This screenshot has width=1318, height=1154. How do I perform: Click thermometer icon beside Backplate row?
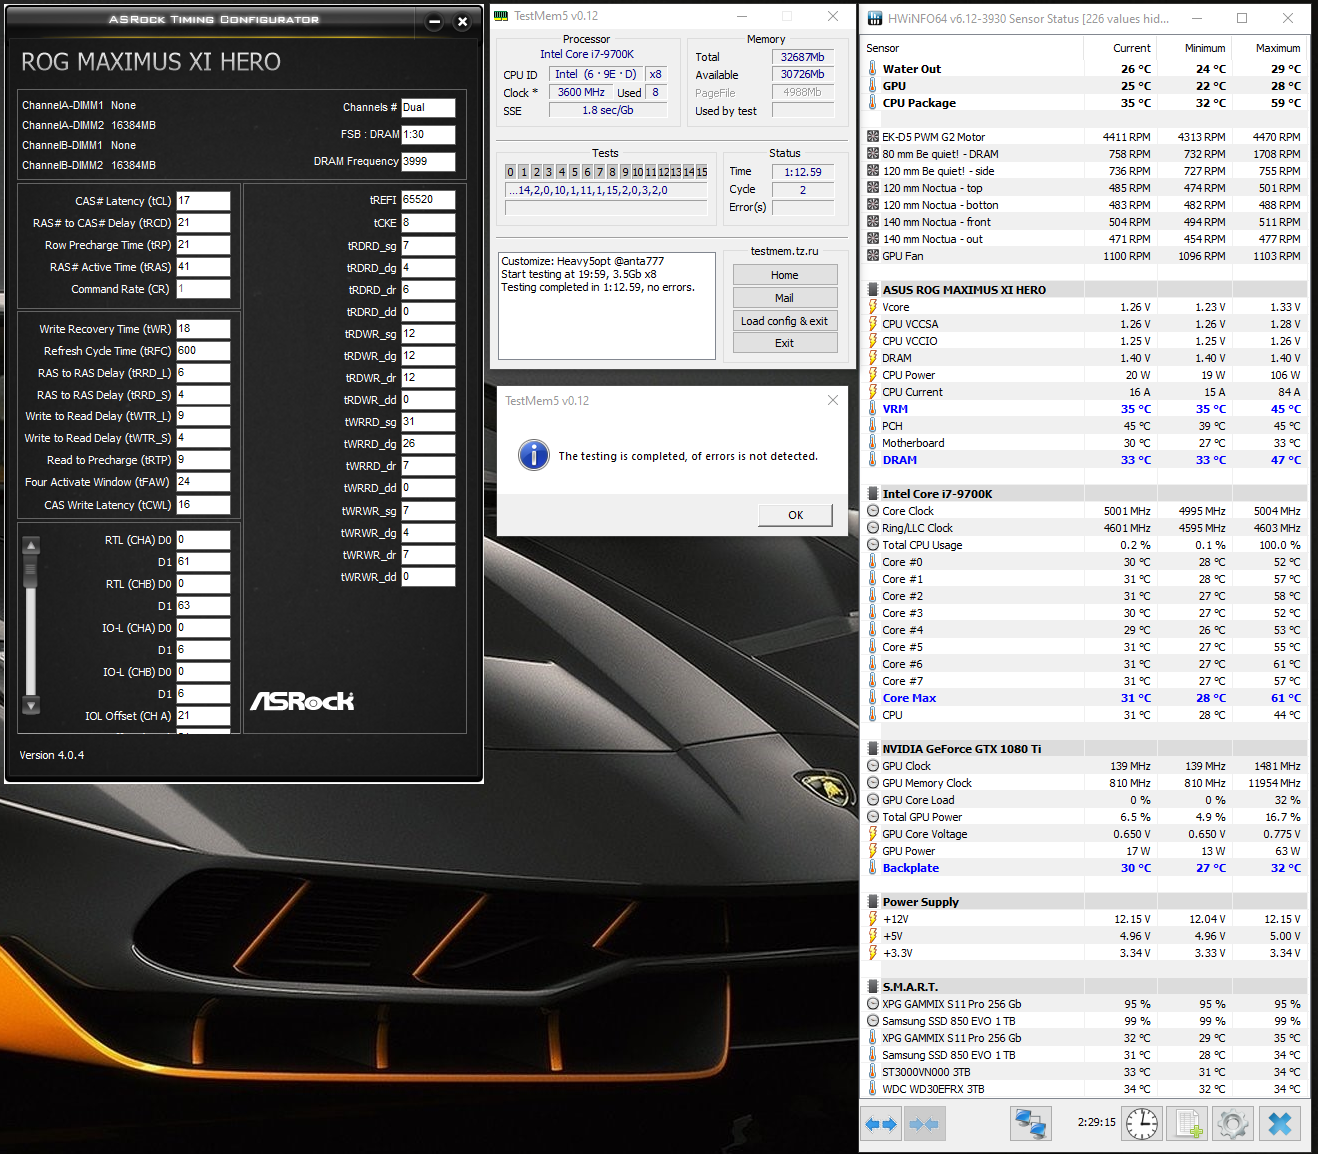[x=872, y=868]
